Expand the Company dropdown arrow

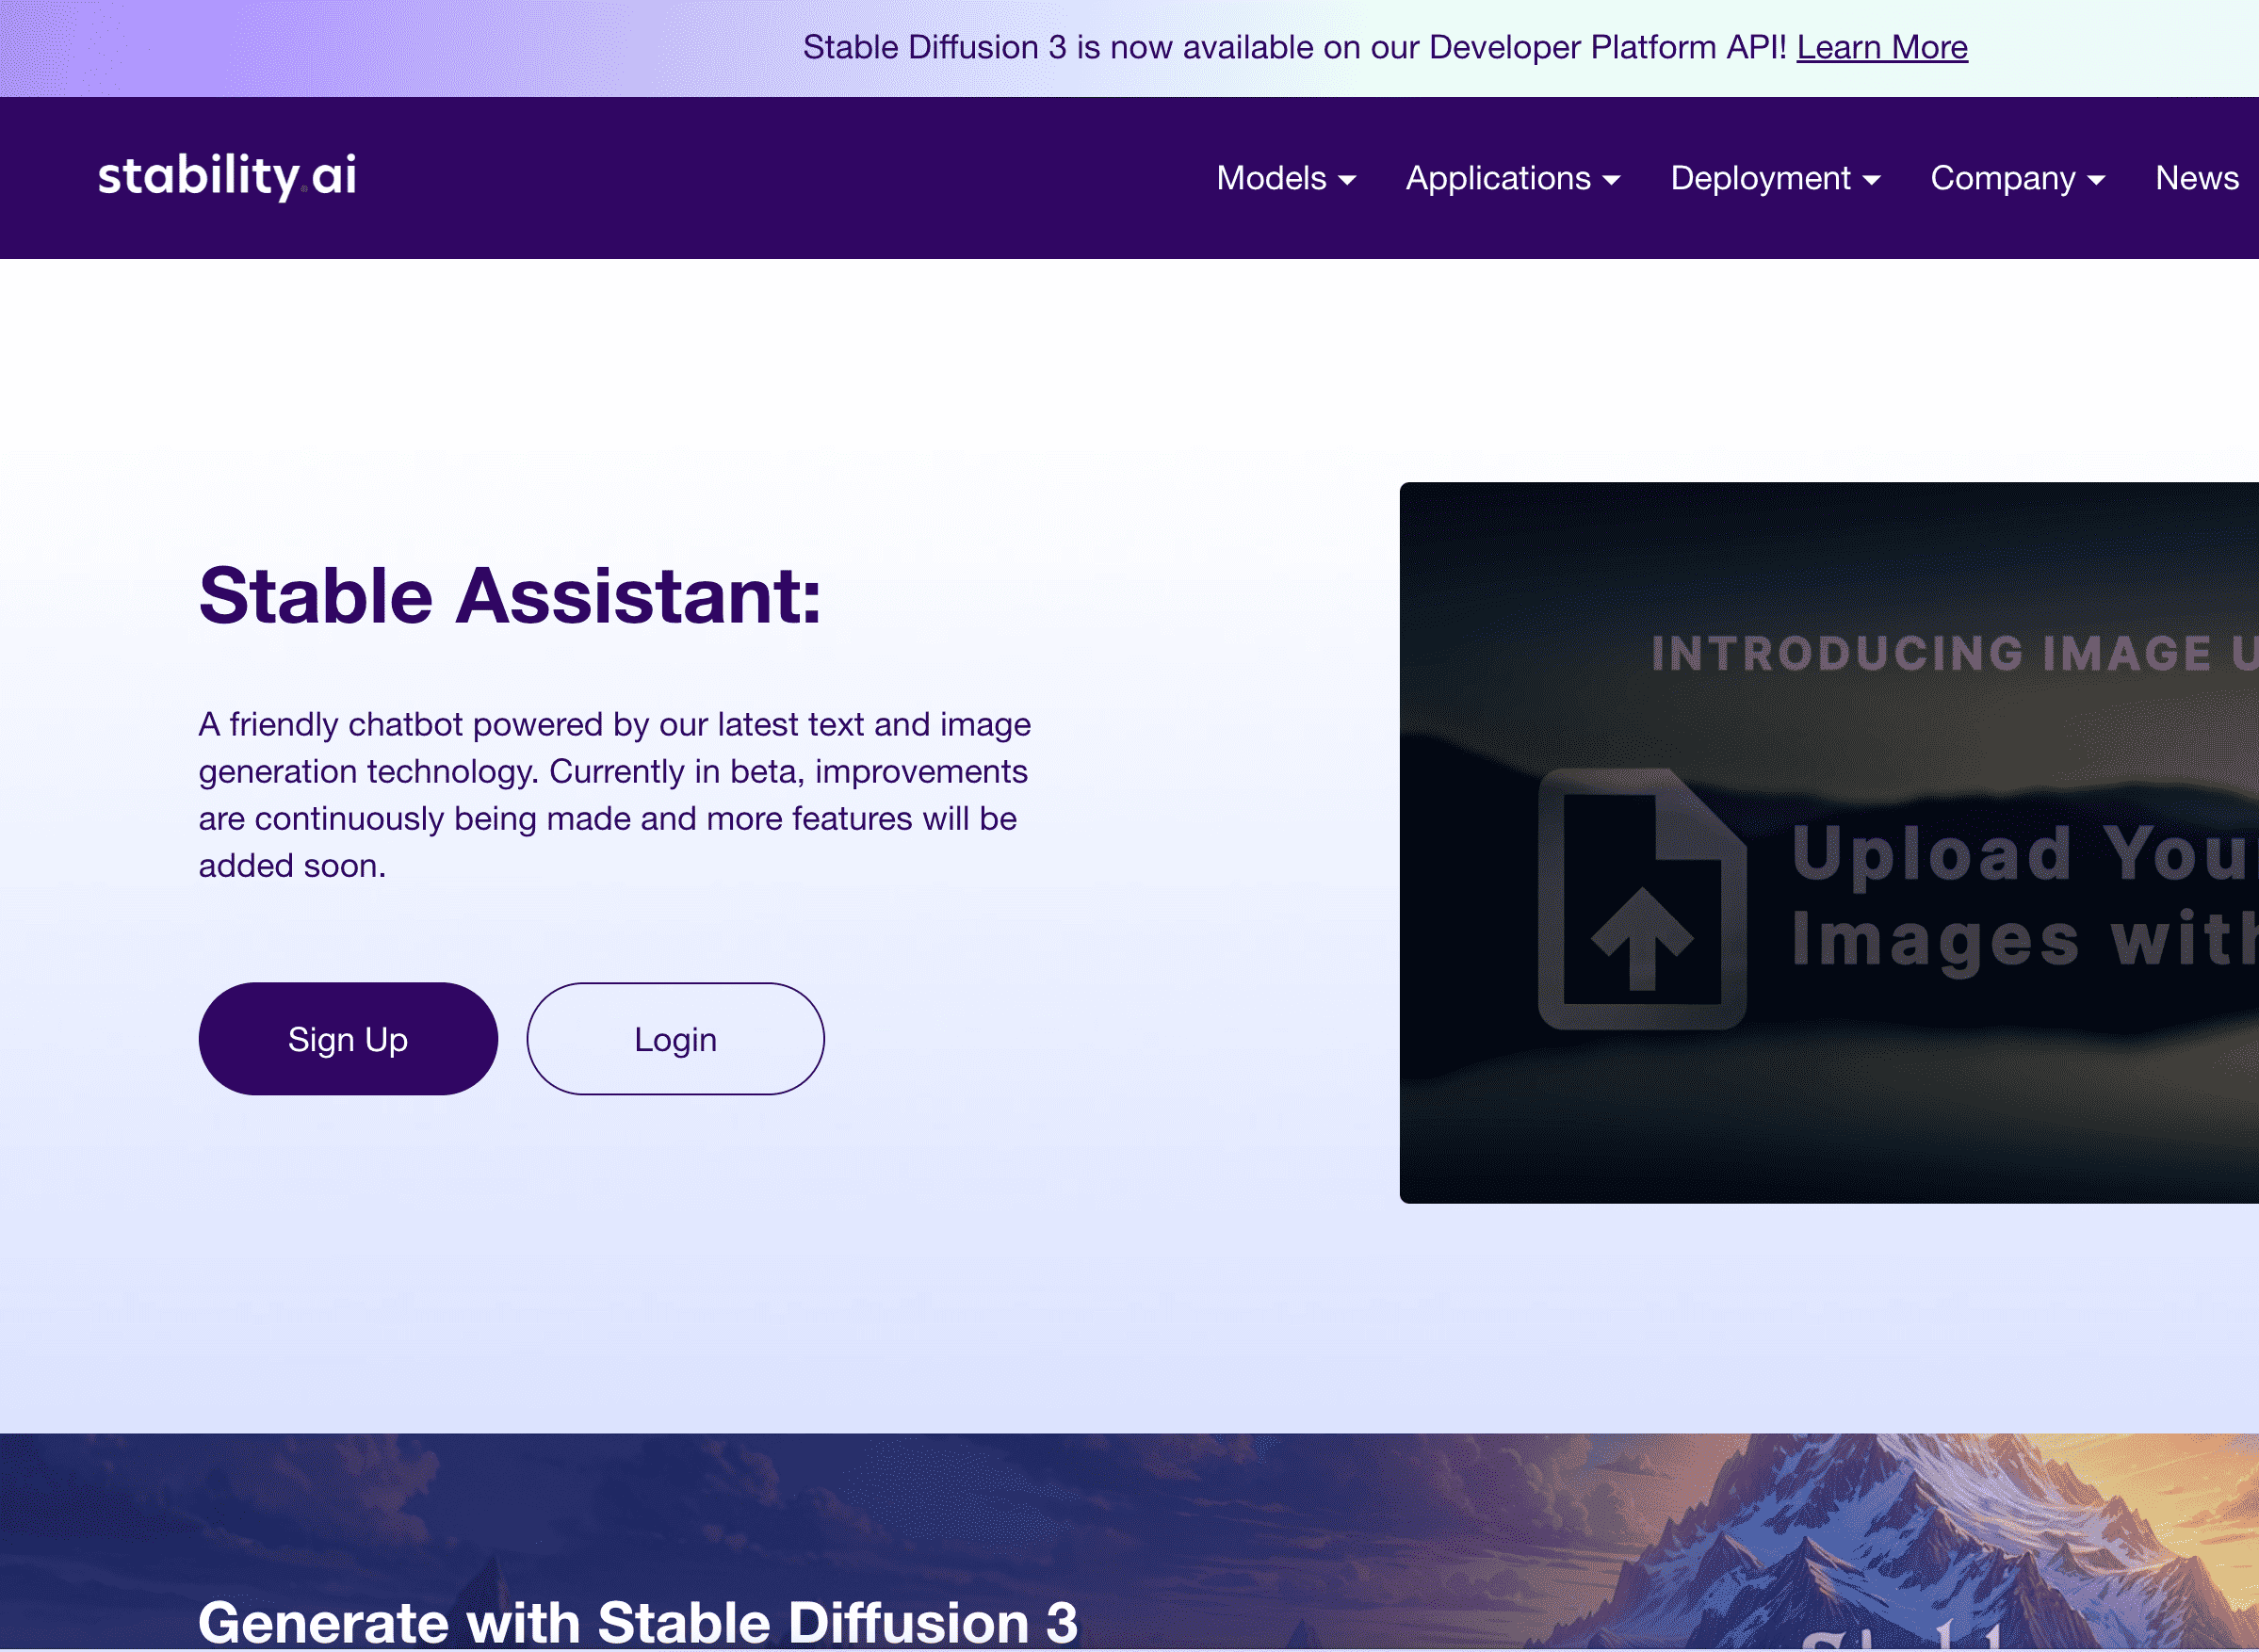click(2096, 180)
